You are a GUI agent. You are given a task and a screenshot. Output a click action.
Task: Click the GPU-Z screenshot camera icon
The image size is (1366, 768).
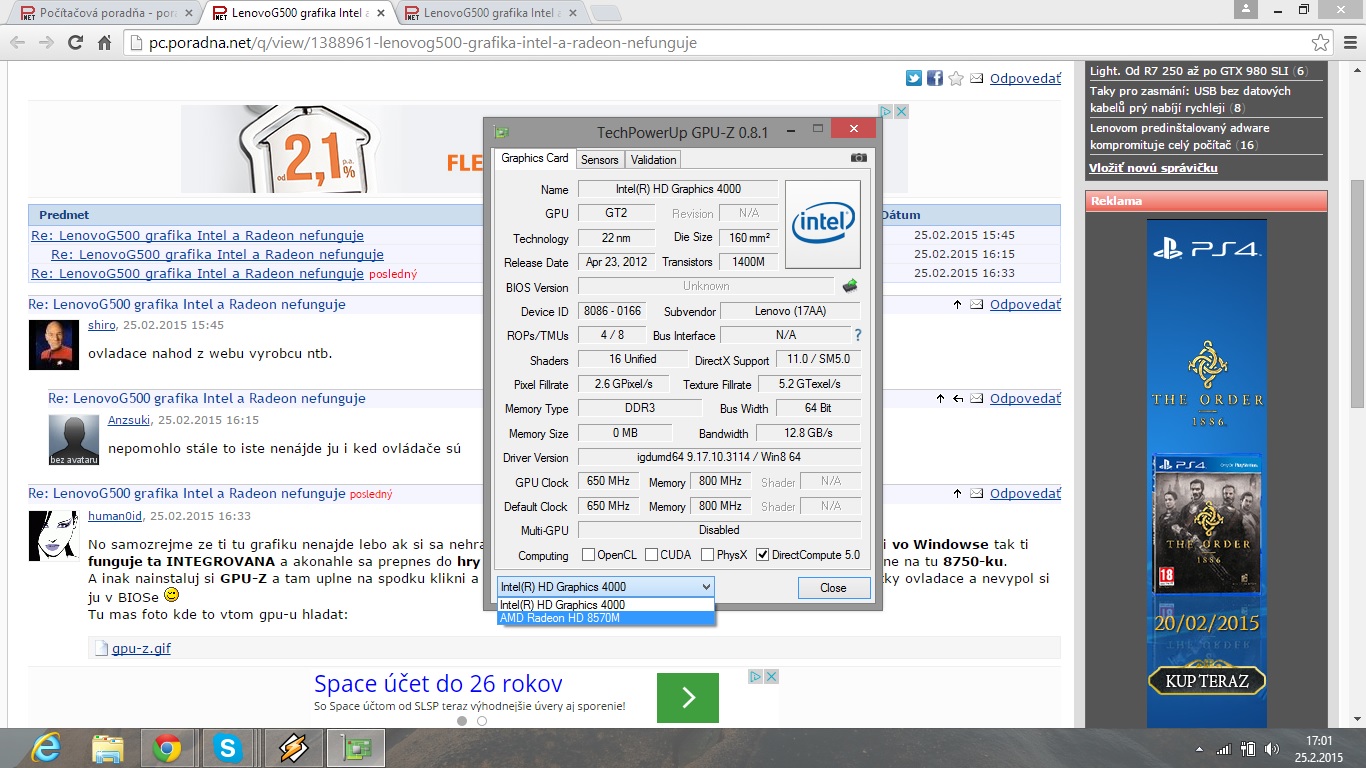(858, 158)
